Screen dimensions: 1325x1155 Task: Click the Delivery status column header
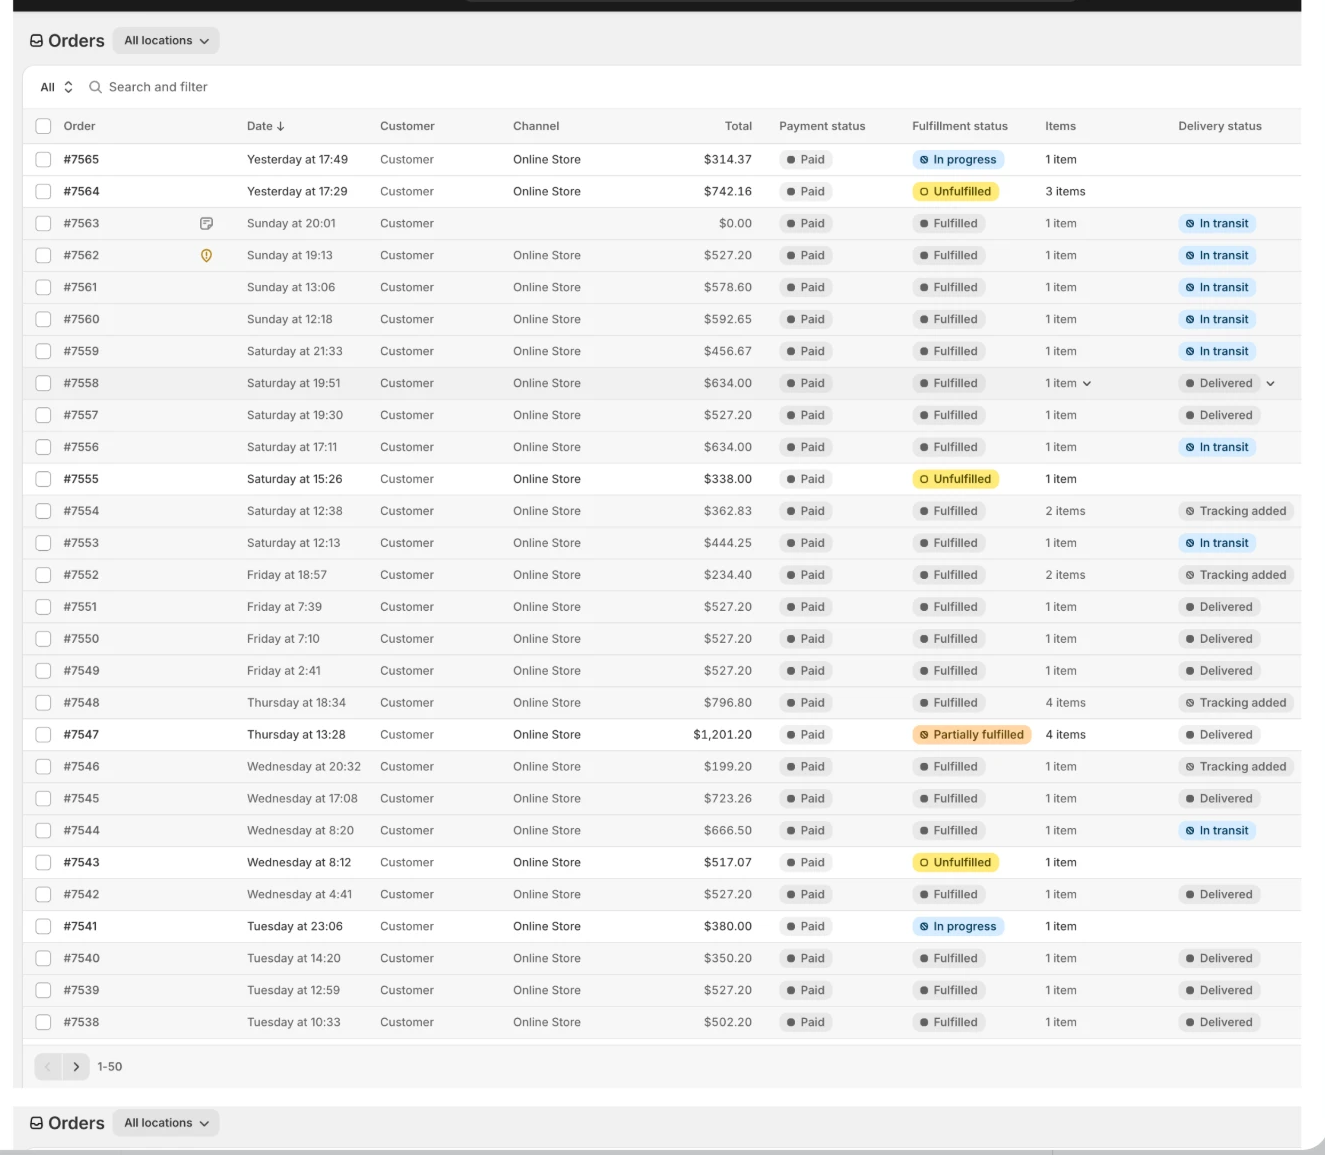coord(1220,126)
